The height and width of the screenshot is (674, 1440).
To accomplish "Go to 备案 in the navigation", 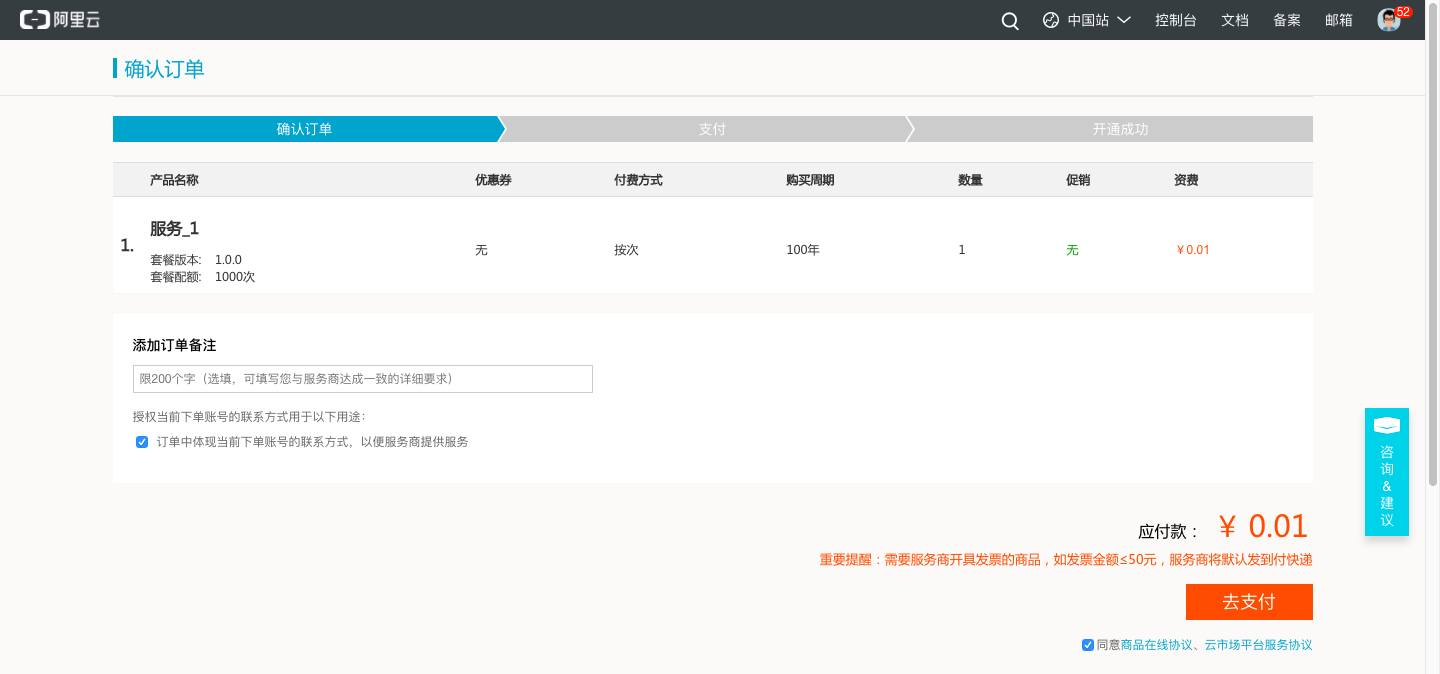I will point(1287,20).
